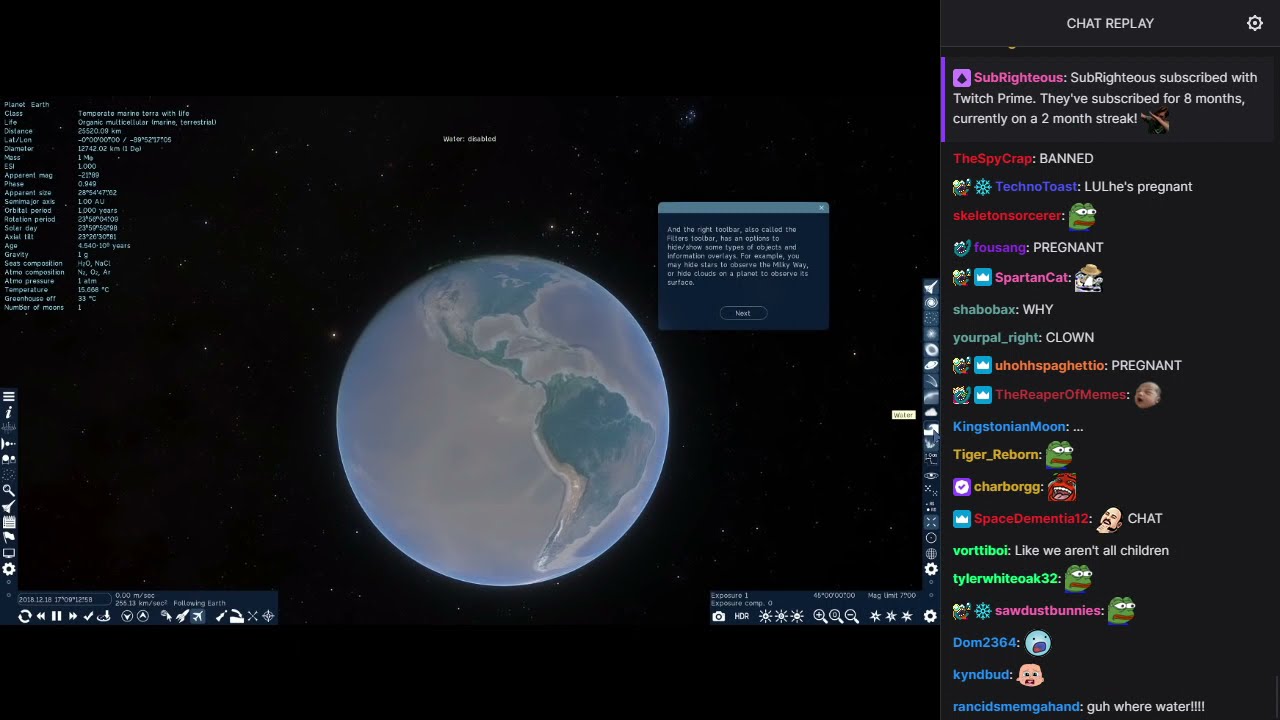Increase exposure with sun plus icon
Image resolution: width=1280 pixels, height=720 pixels.
[x=765, y=616]
